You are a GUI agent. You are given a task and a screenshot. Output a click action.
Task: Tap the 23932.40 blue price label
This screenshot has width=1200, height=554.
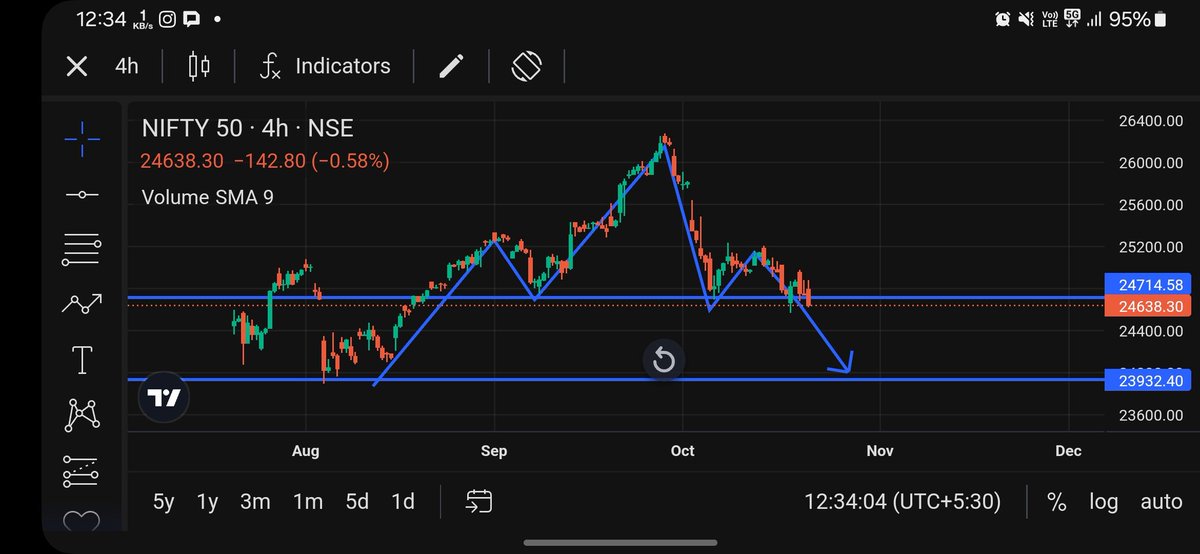(x=1150, y=380)
